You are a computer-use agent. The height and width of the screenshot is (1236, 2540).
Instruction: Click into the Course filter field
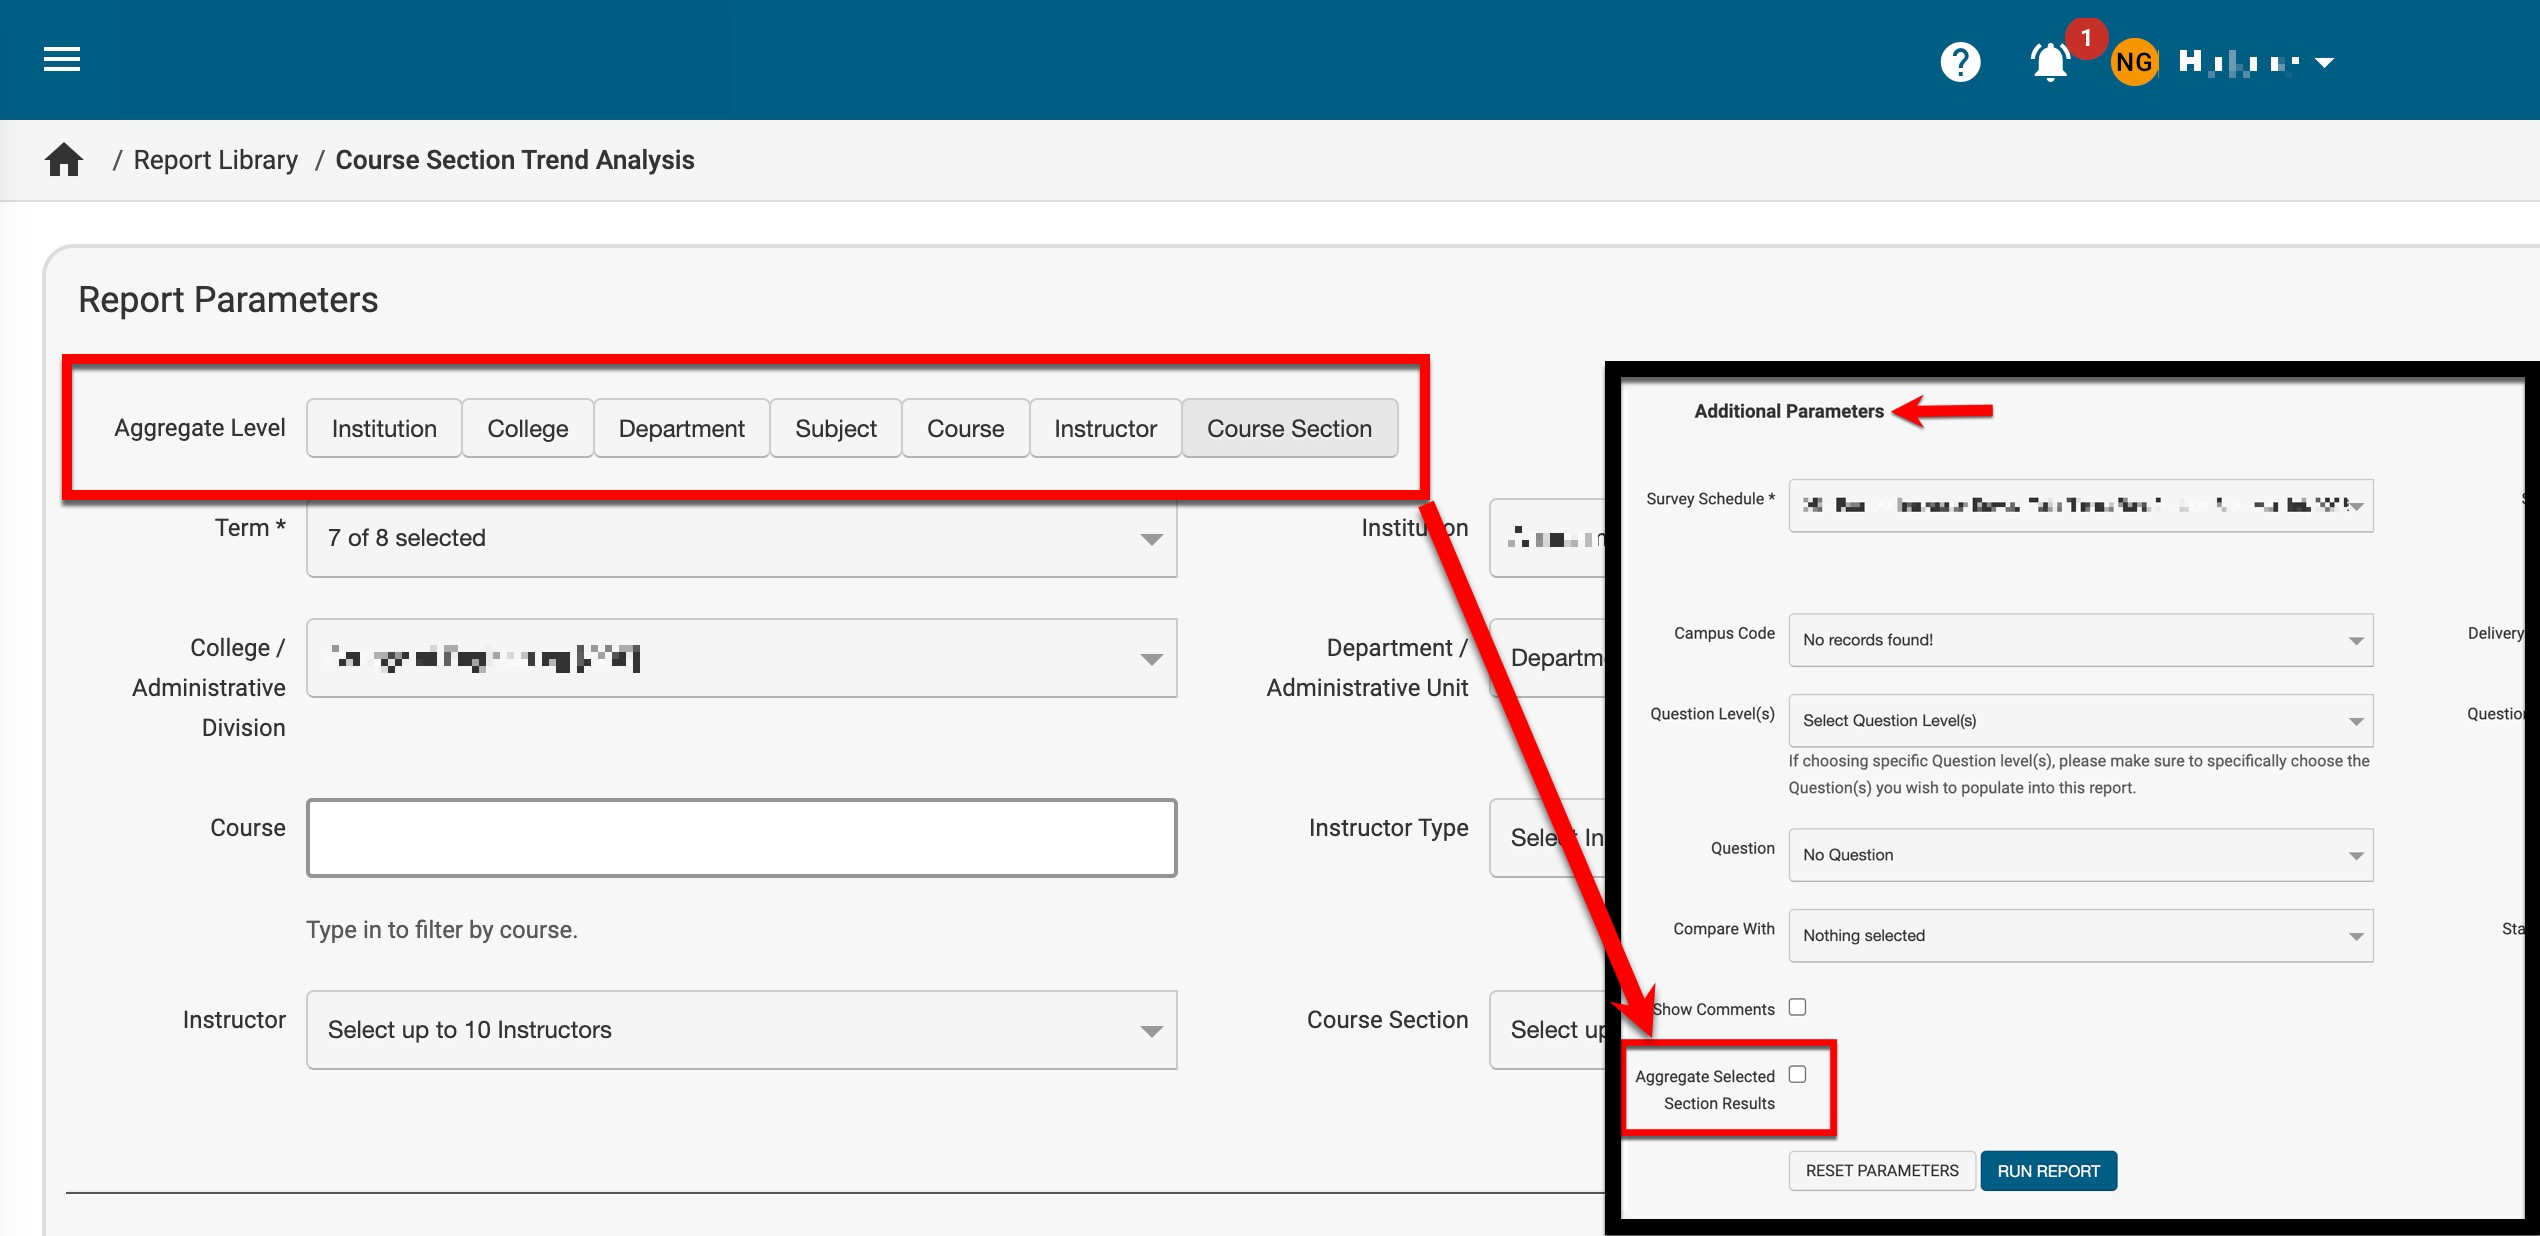pos(741,838)
